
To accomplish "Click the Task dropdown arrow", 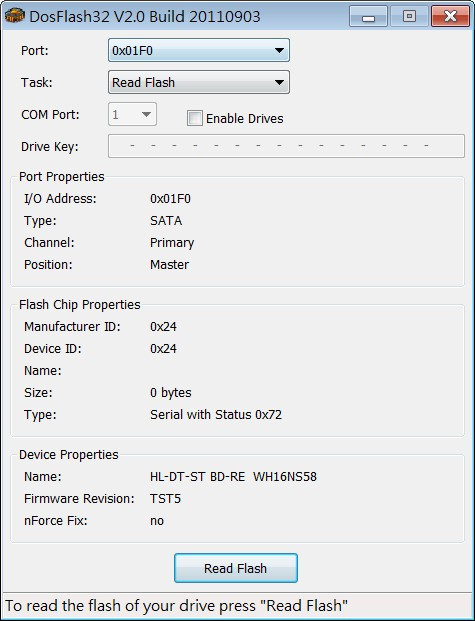I will [x=279, y=83].
